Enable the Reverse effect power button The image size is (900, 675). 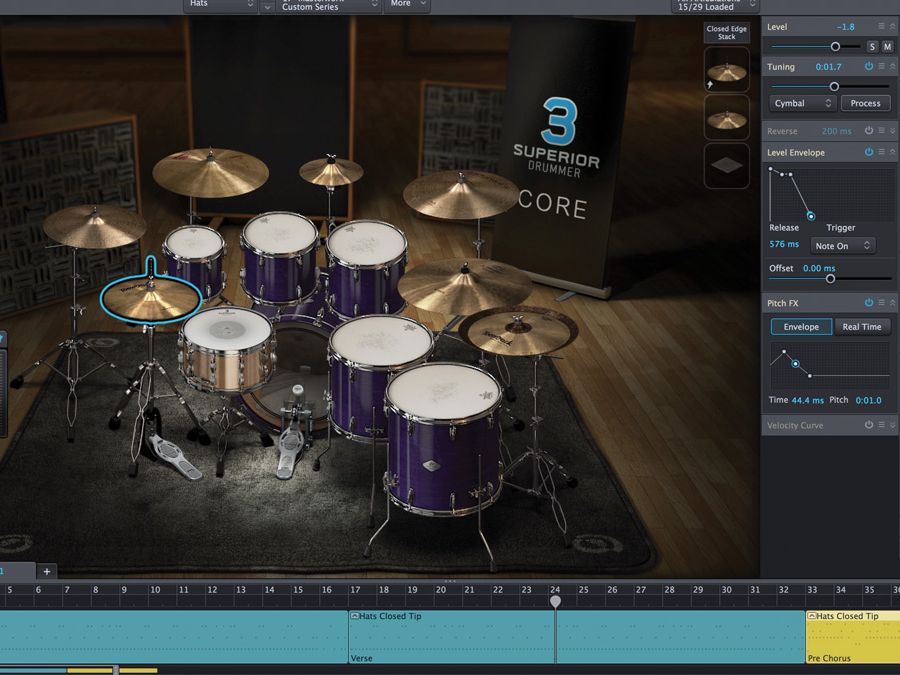[x=868, y=131]
